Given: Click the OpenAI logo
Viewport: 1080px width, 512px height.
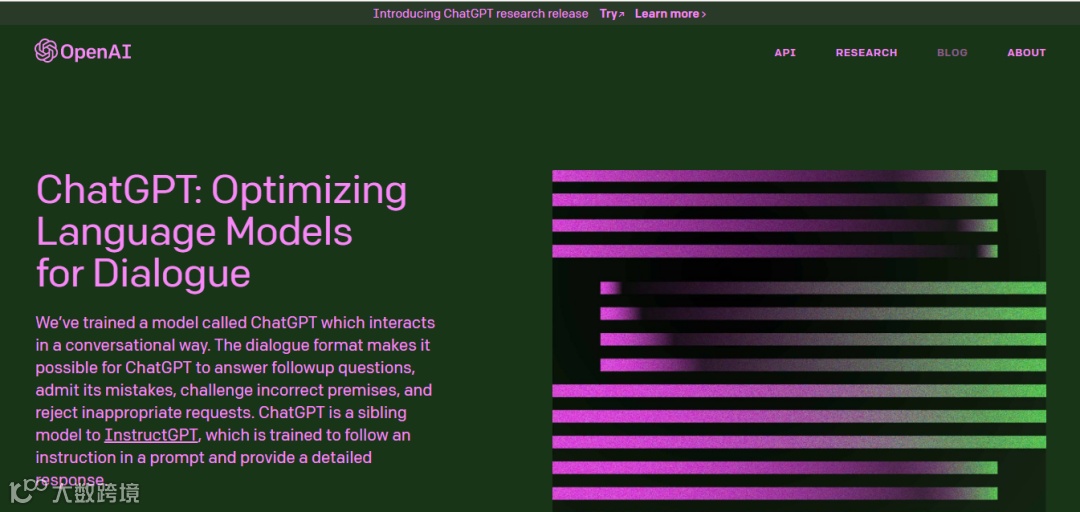Looking at the screenshot, I should tap(83, 51).
